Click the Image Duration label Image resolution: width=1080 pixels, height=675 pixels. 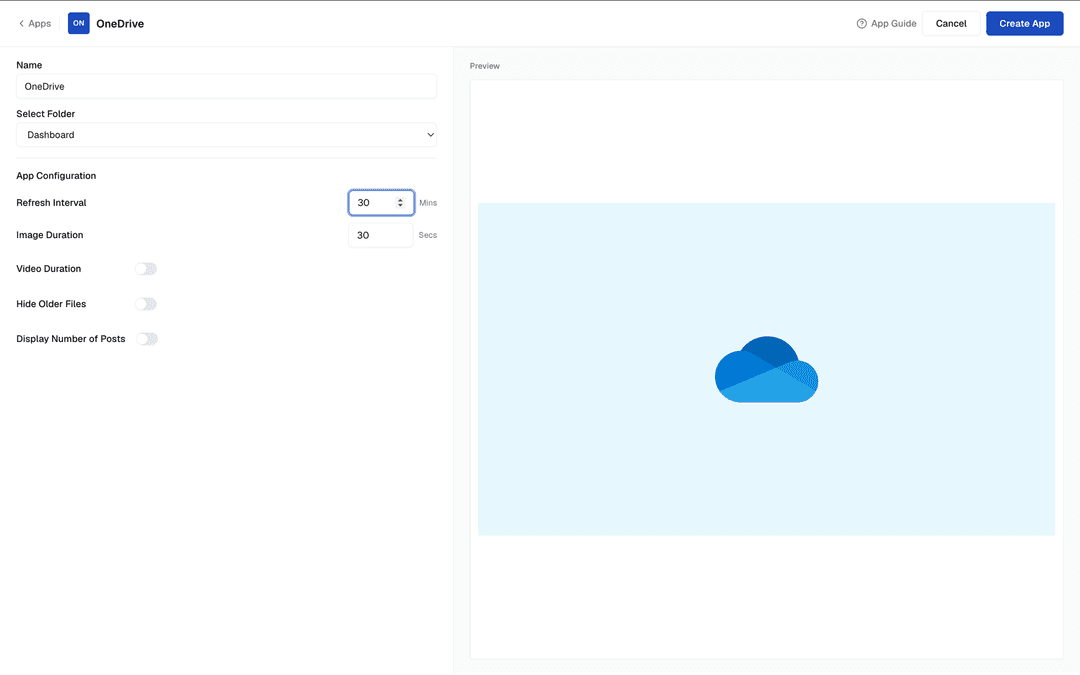click(50, 235)
